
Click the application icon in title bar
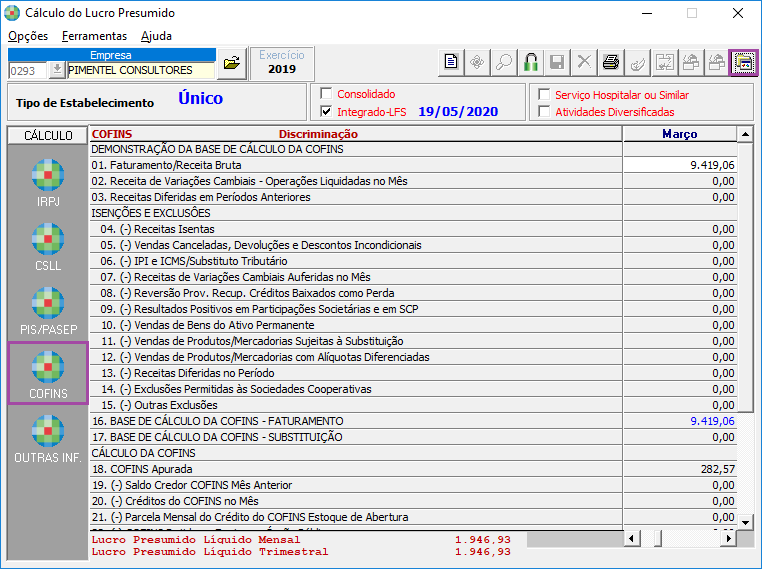[x=12, y=13]
